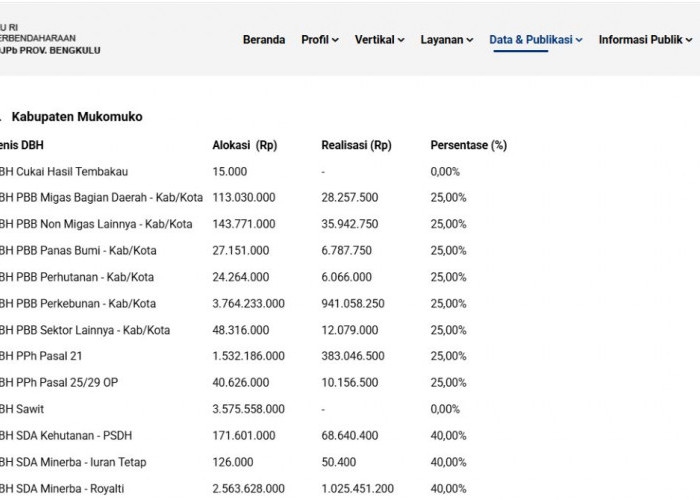Screen dimensions: 700x500
Task: Expand the Profil dropdown chevron
Action: click(x=335, y=40)
